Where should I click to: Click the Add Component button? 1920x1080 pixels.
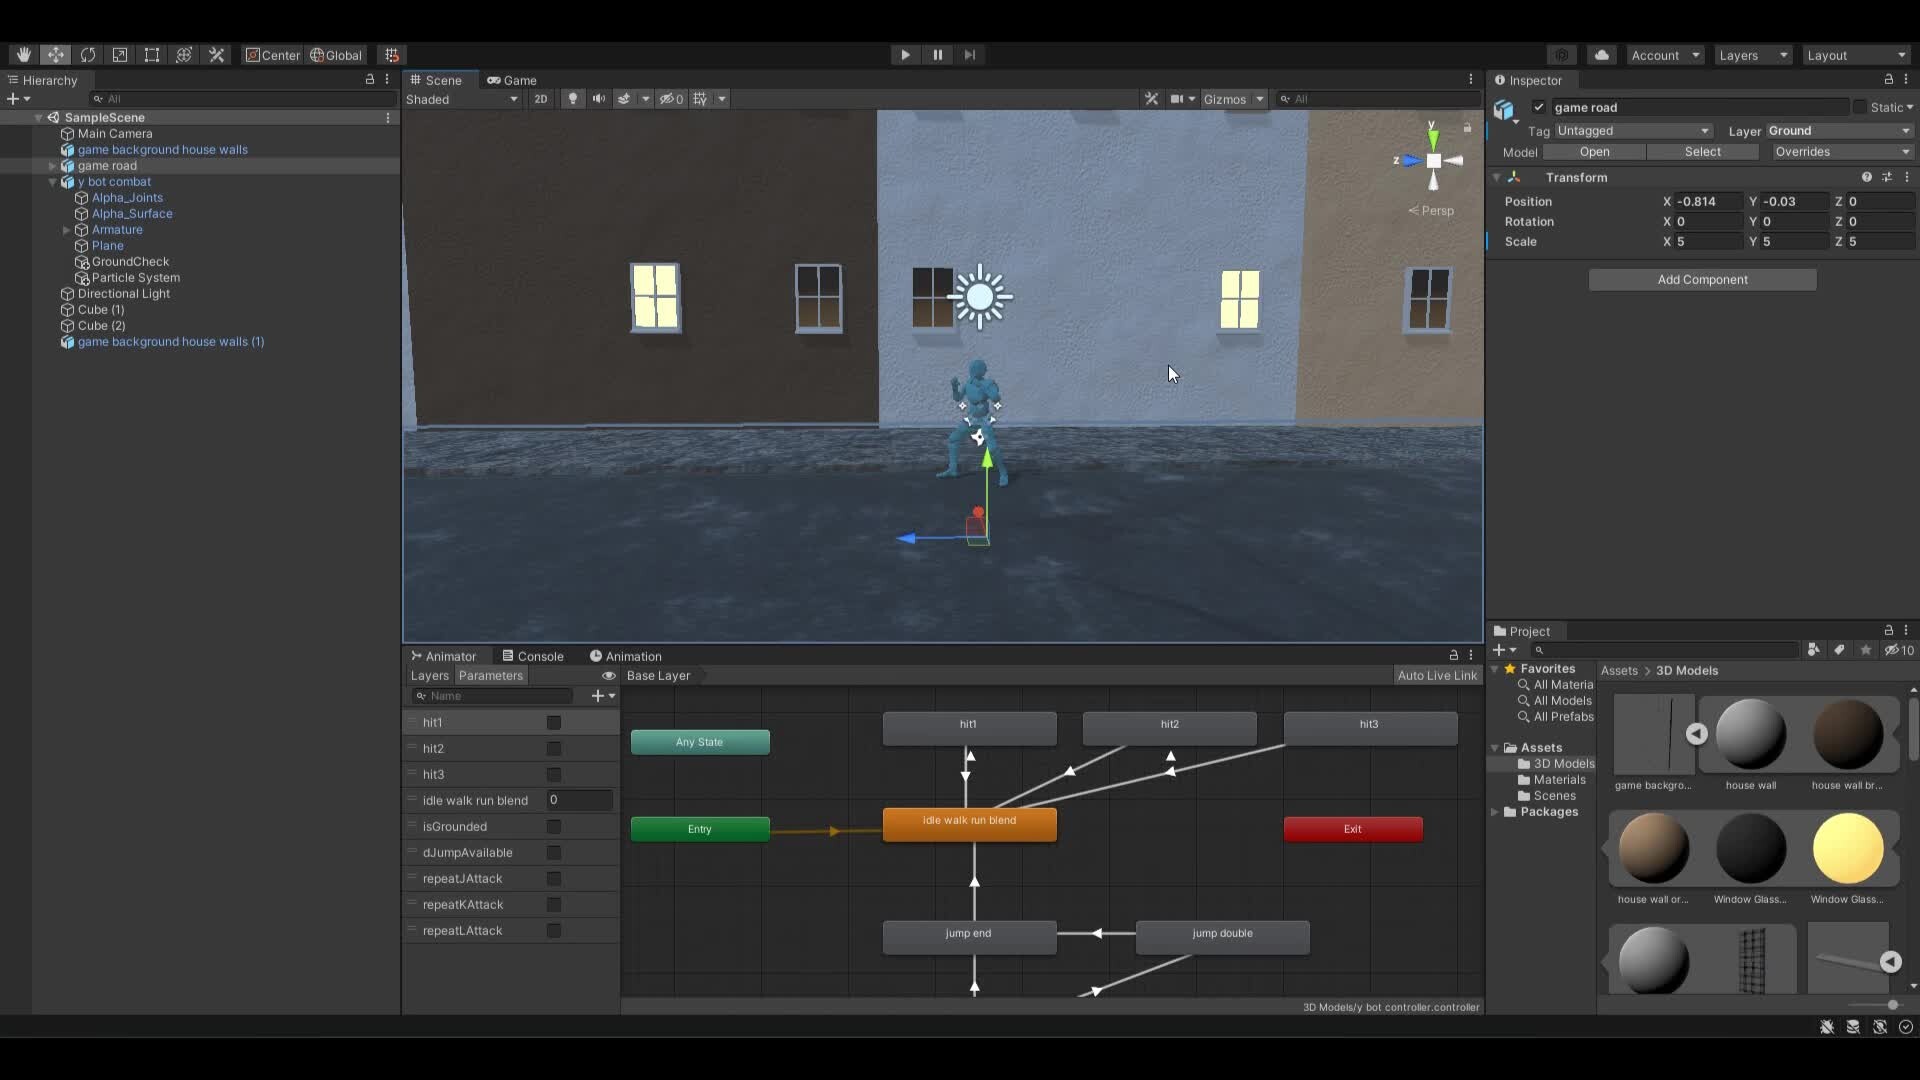click(1701, 279)
